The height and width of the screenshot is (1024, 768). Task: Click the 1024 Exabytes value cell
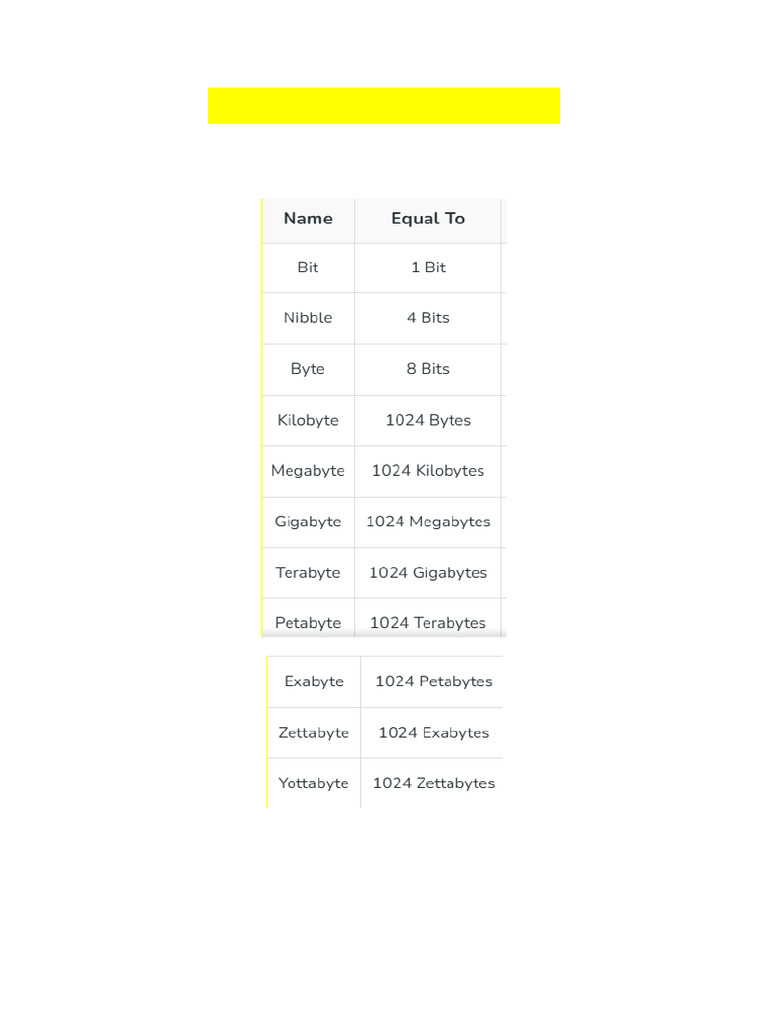[434, 733]
